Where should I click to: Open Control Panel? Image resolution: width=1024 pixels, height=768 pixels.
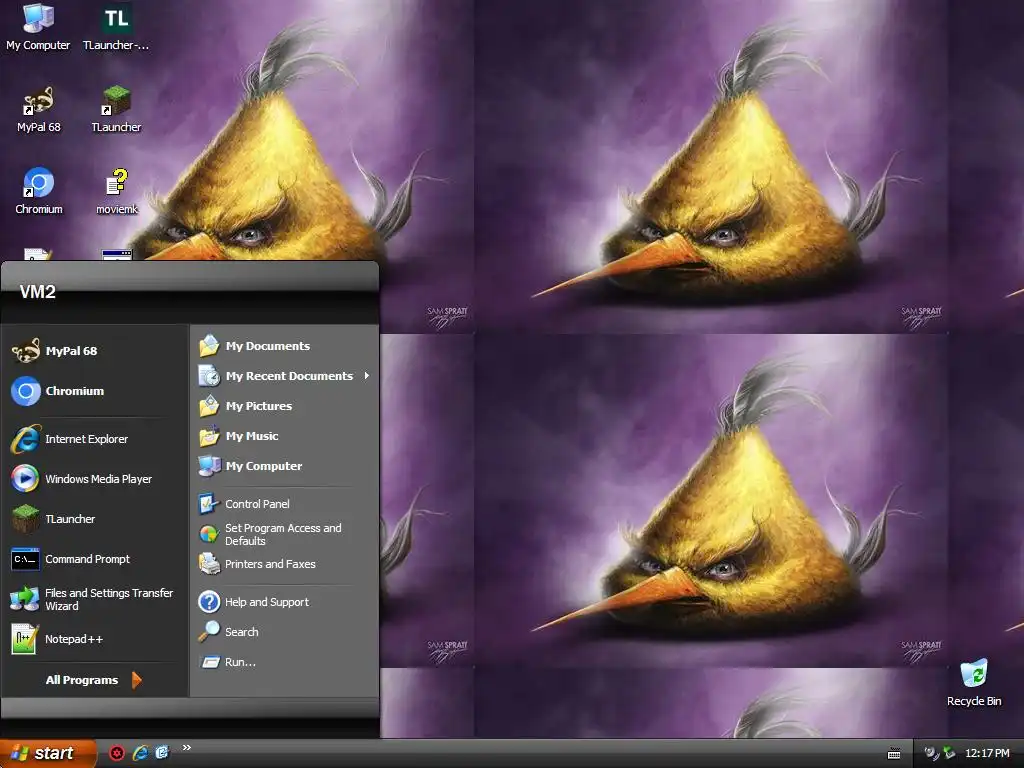pyautogui.click(x=285, y=504)
